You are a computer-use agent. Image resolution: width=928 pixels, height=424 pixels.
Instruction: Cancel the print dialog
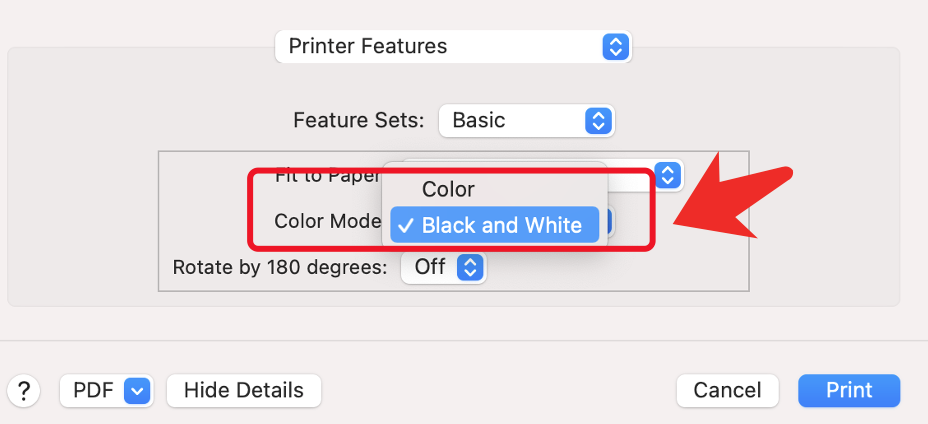[x=727, y=390]
